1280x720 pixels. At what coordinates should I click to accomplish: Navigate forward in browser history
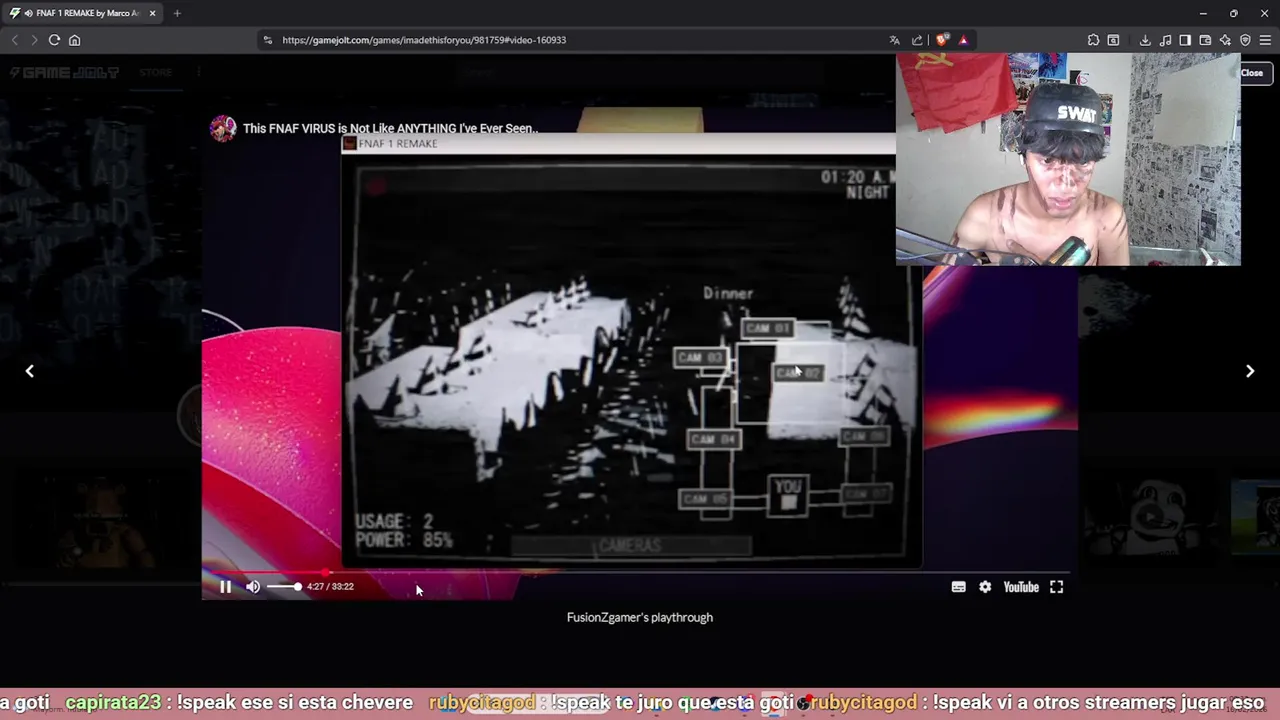pyautogui.click(x=34, y=40)
